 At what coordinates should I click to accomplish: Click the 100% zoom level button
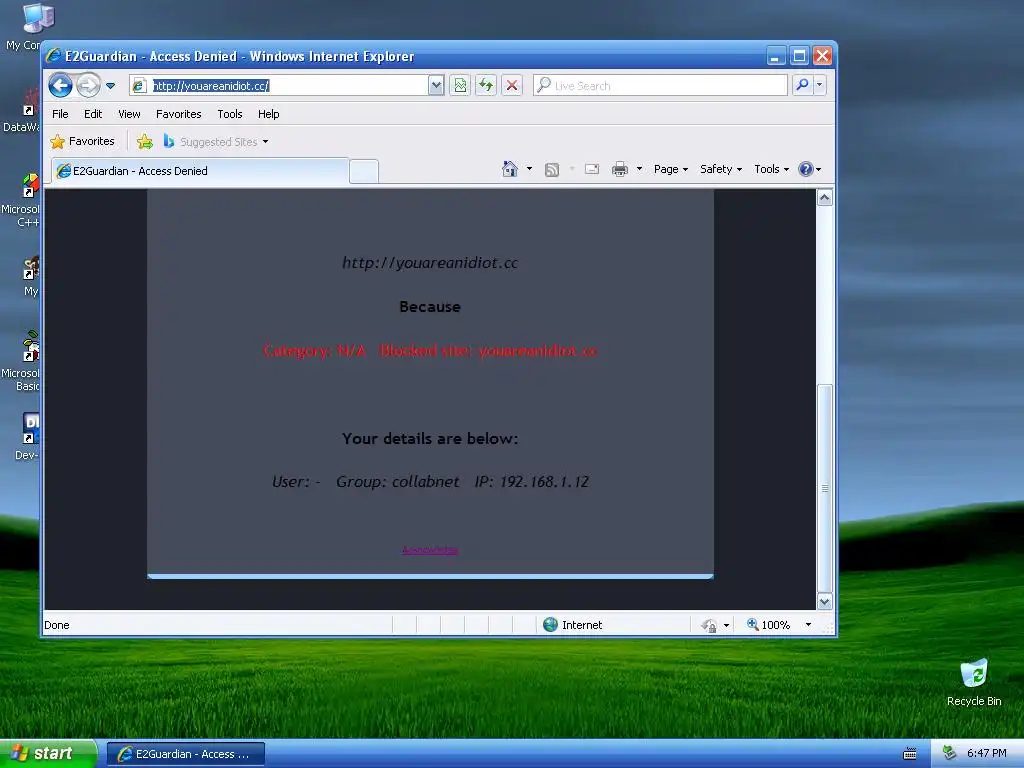tap(769, 625)
